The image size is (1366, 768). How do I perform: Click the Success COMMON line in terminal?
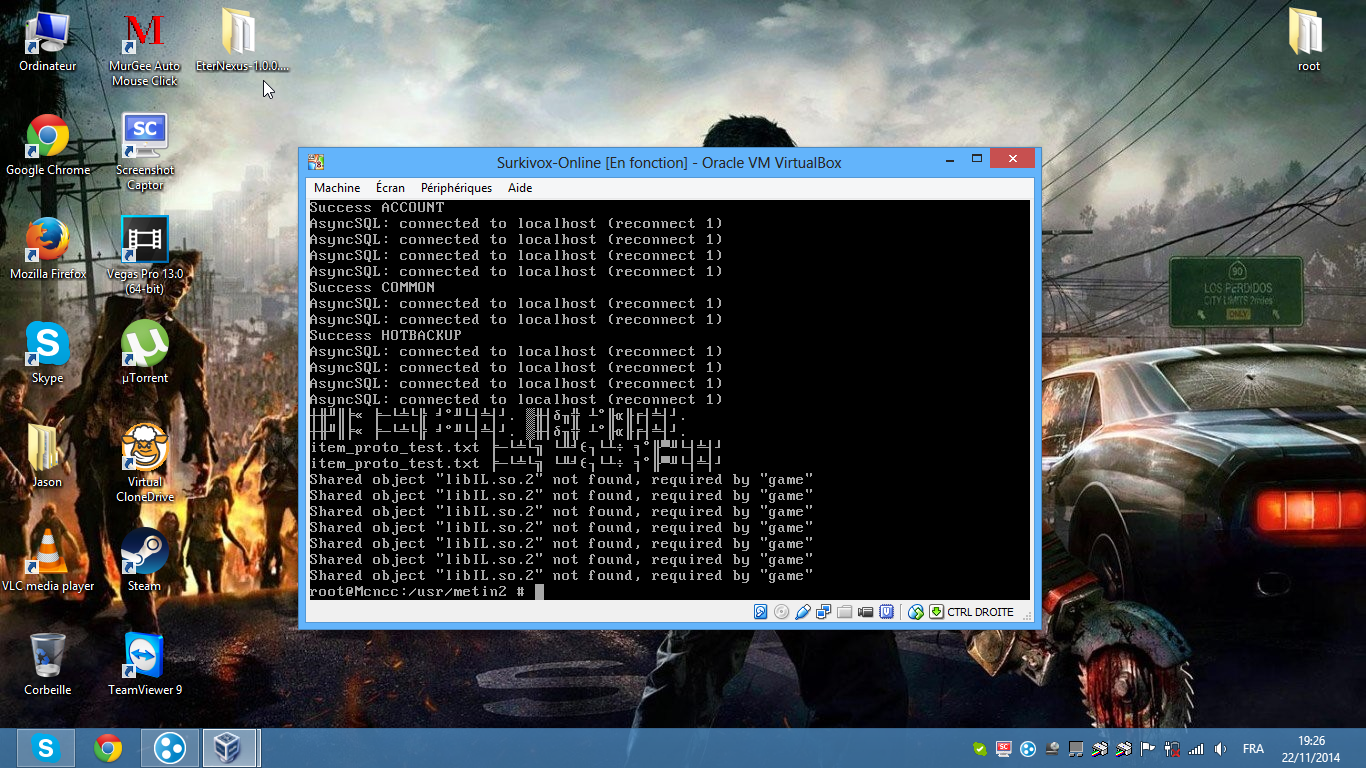click(372, 288)
